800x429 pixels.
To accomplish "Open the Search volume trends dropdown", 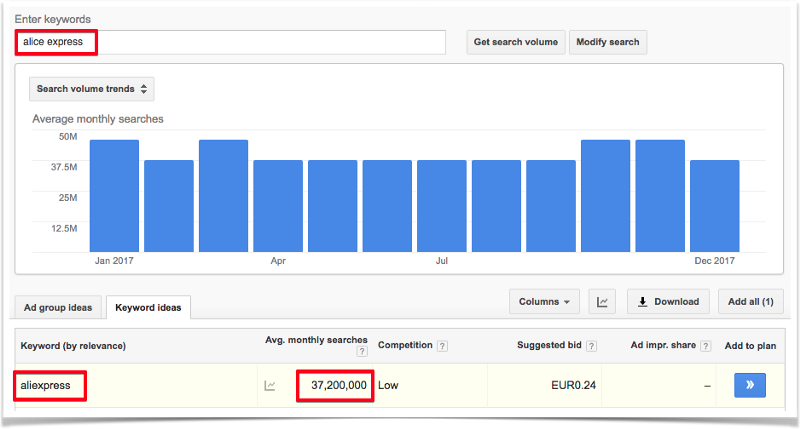I will coord(92,89).
